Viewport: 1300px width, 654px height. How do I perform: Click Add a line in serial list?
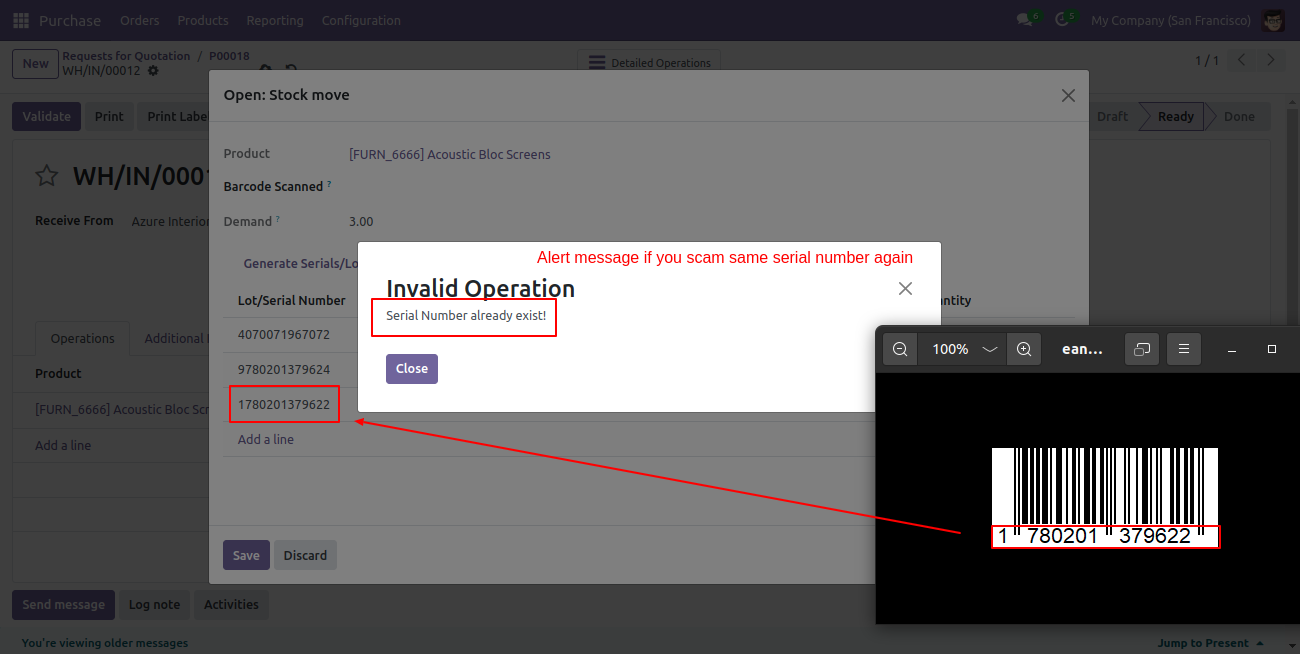266,439
